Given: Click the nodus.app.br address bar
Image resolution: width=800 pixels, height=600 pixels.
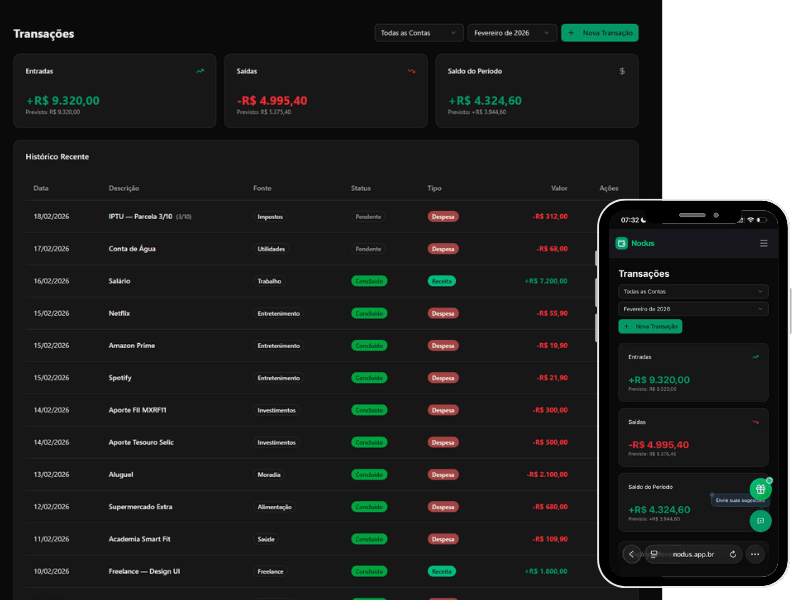Looking at the screenshot, I should pyautogui.click(x=693, y=554).
